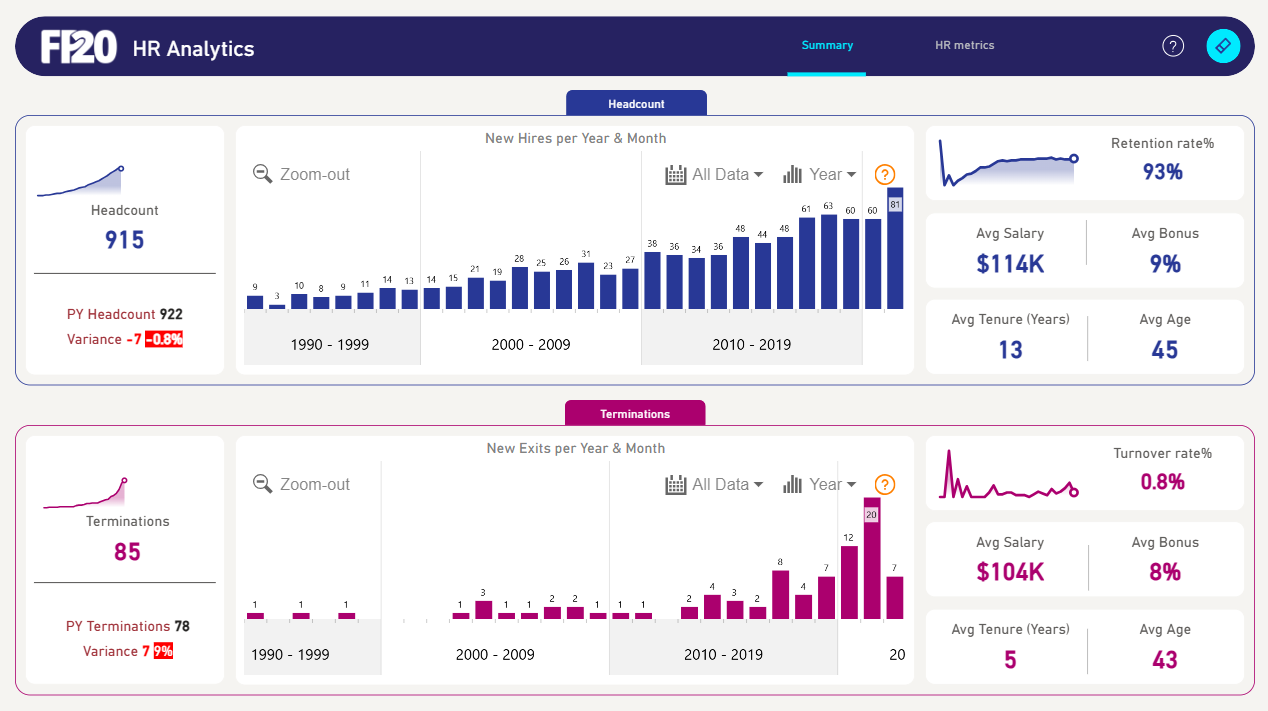The width and height of the screenshot is (1268, 711).
Task: Click the Retention rate 93% value
Action: point(1163,172)
